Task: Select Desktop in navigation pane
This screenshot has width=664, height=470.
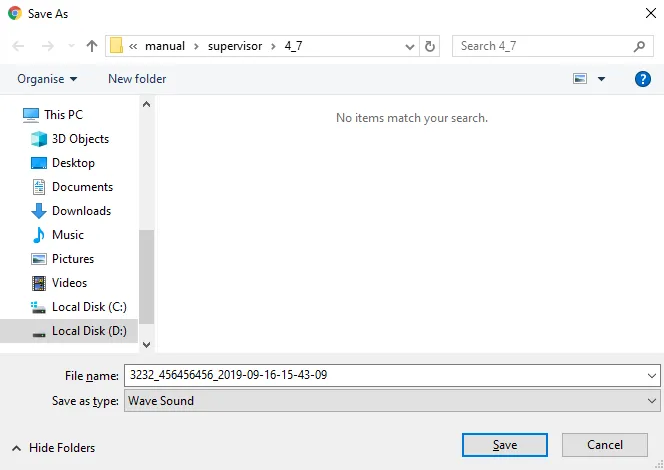Action: (x=73, y=163)
